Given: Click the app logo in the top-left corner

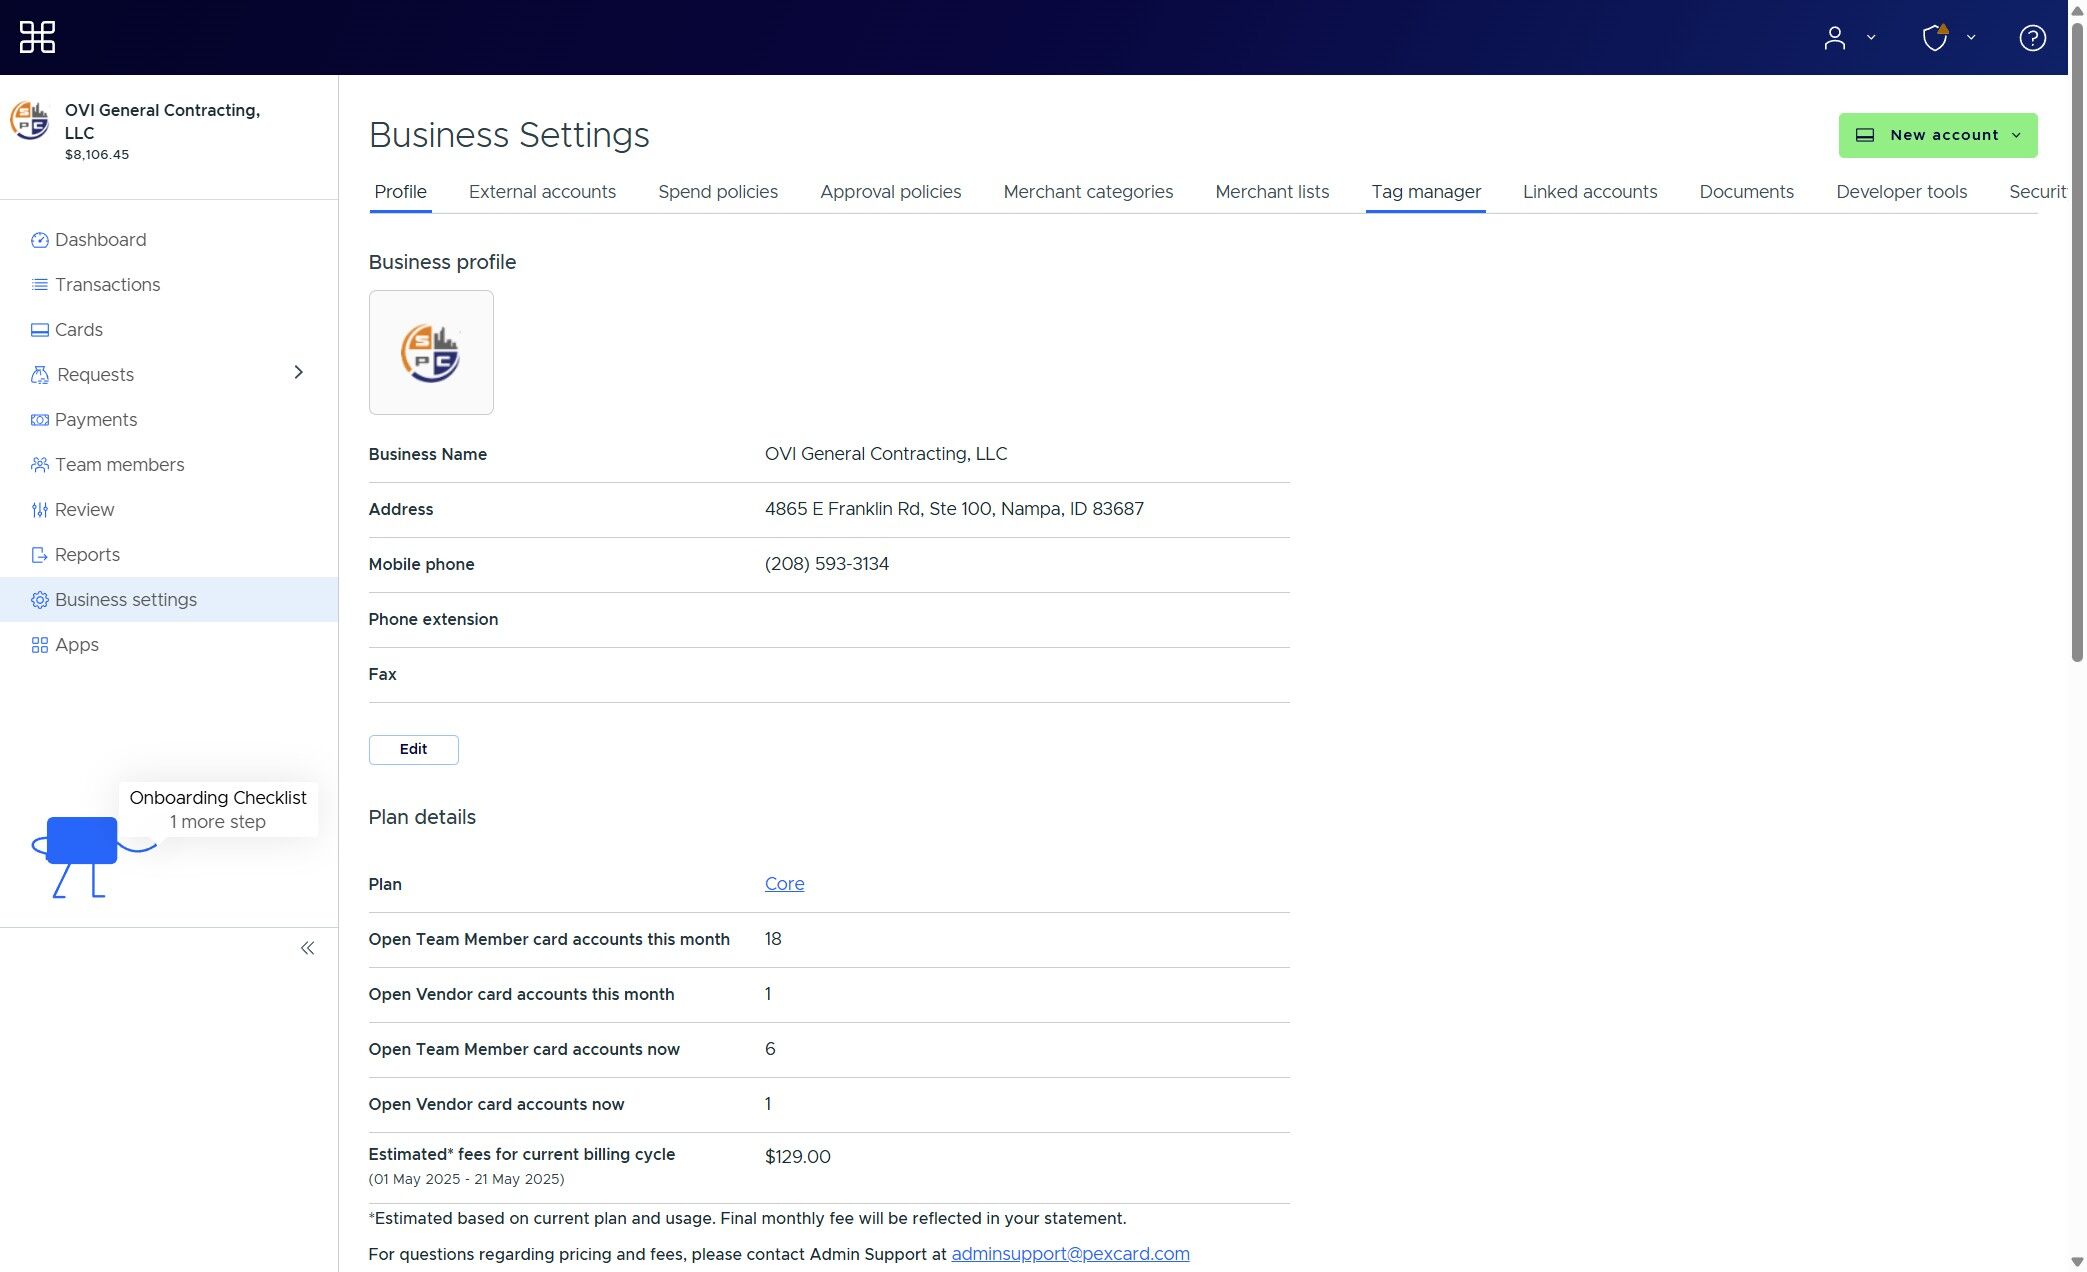Looking at the screenshot, I should [x=36, y=37].
